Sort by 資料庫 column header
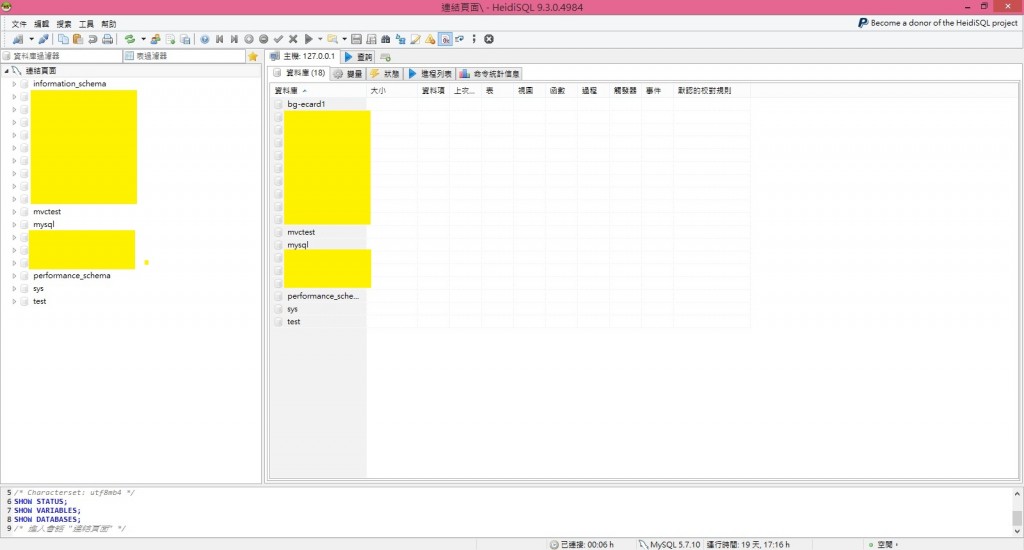This screenshot has height=550, width=1024. (x=318, y=91)
